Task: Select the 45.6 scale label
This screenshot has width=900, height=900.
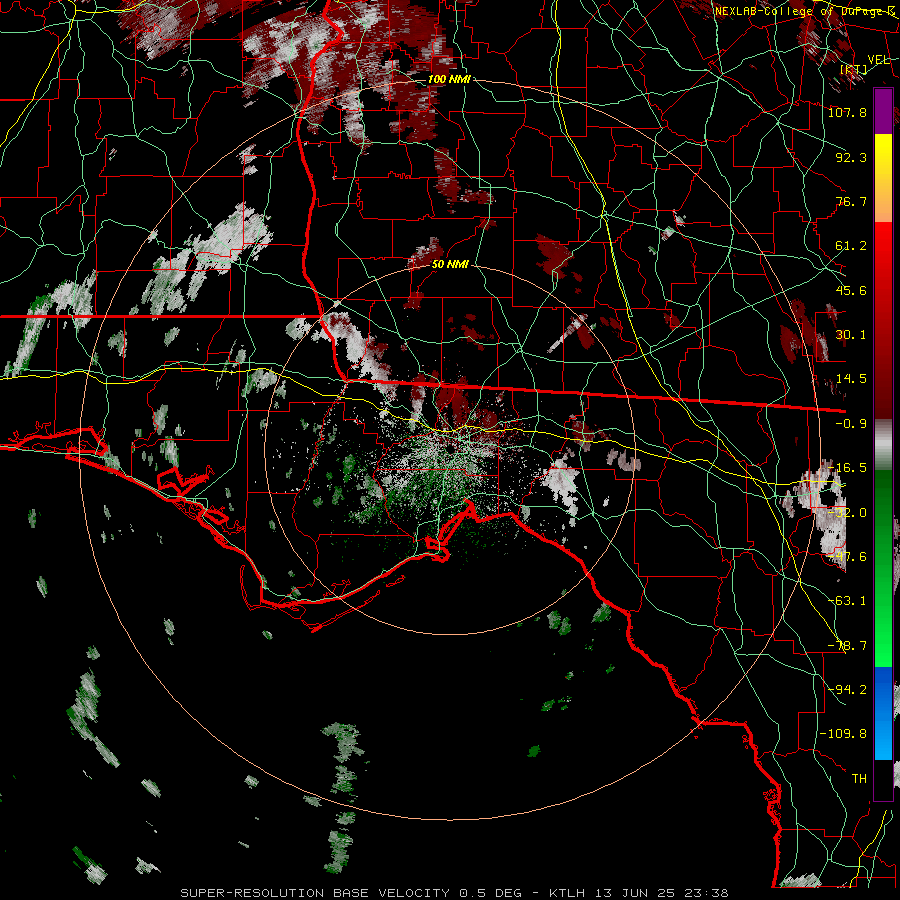Action: [x=851, y=290]
